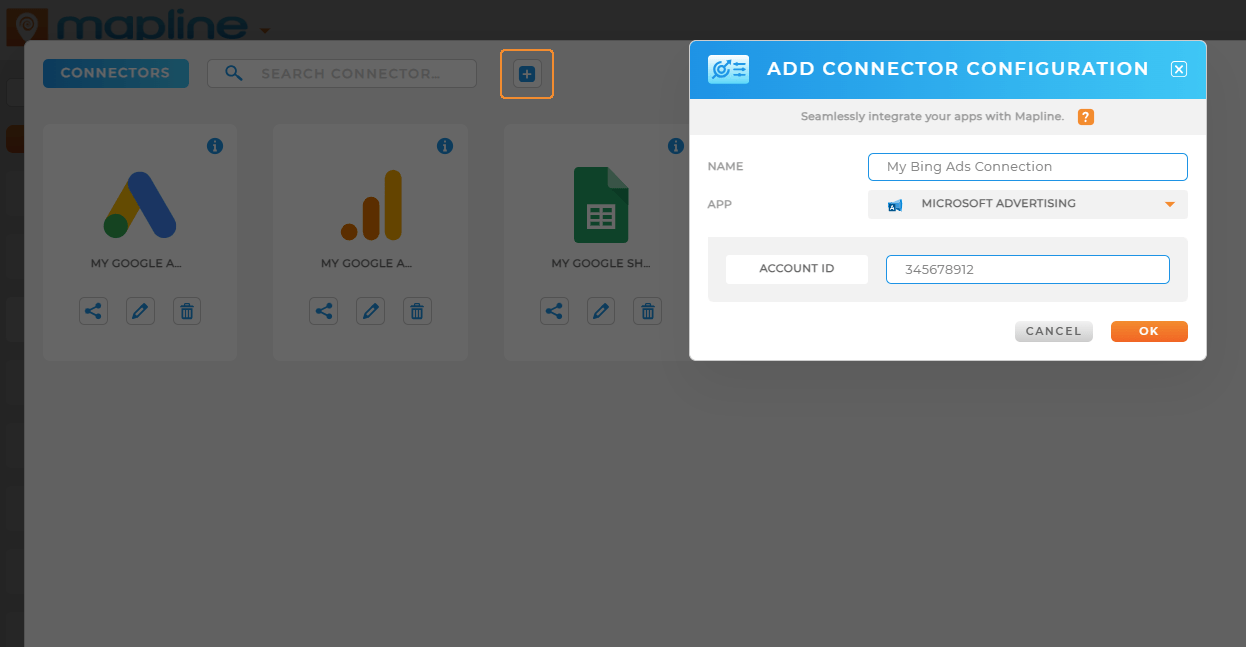Share the first Google Ads connector
The image size is (1246, 647).
tap(93, 311)
